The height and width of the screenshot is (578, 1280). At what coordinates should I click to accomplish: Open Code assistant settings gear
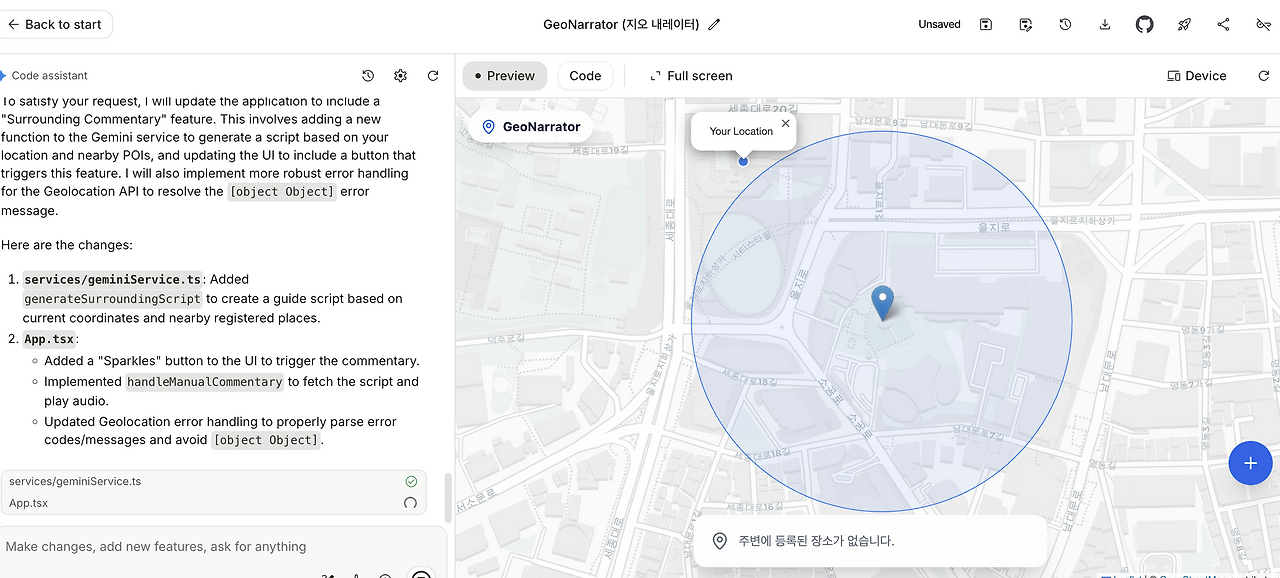(400, 75)
